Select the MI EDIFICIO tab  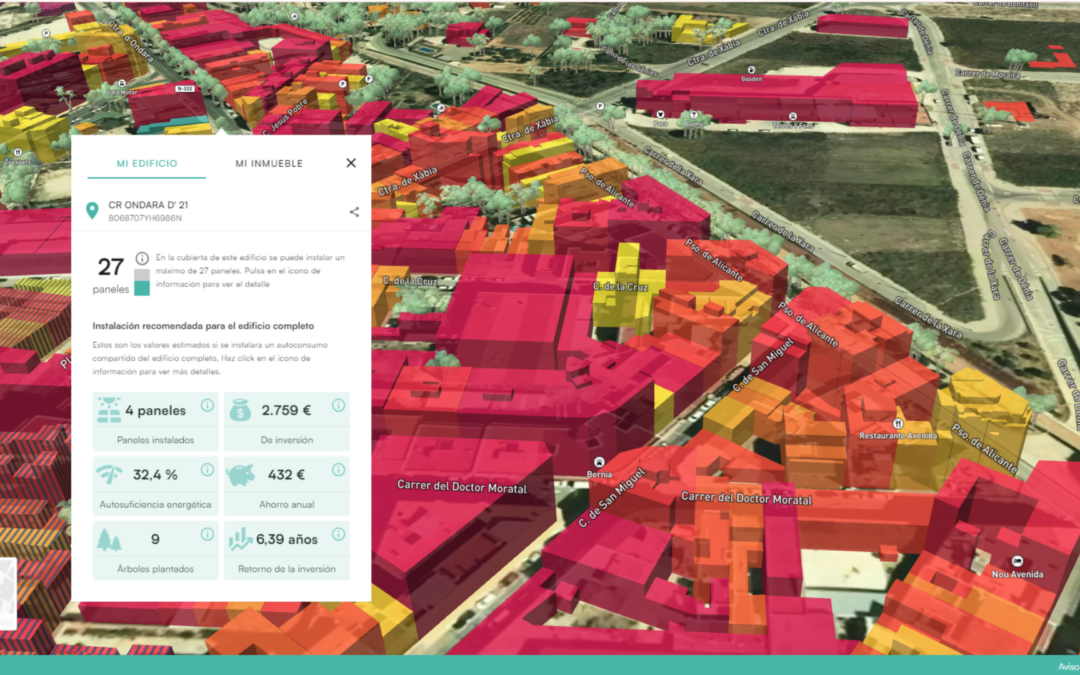click(147, 163)
